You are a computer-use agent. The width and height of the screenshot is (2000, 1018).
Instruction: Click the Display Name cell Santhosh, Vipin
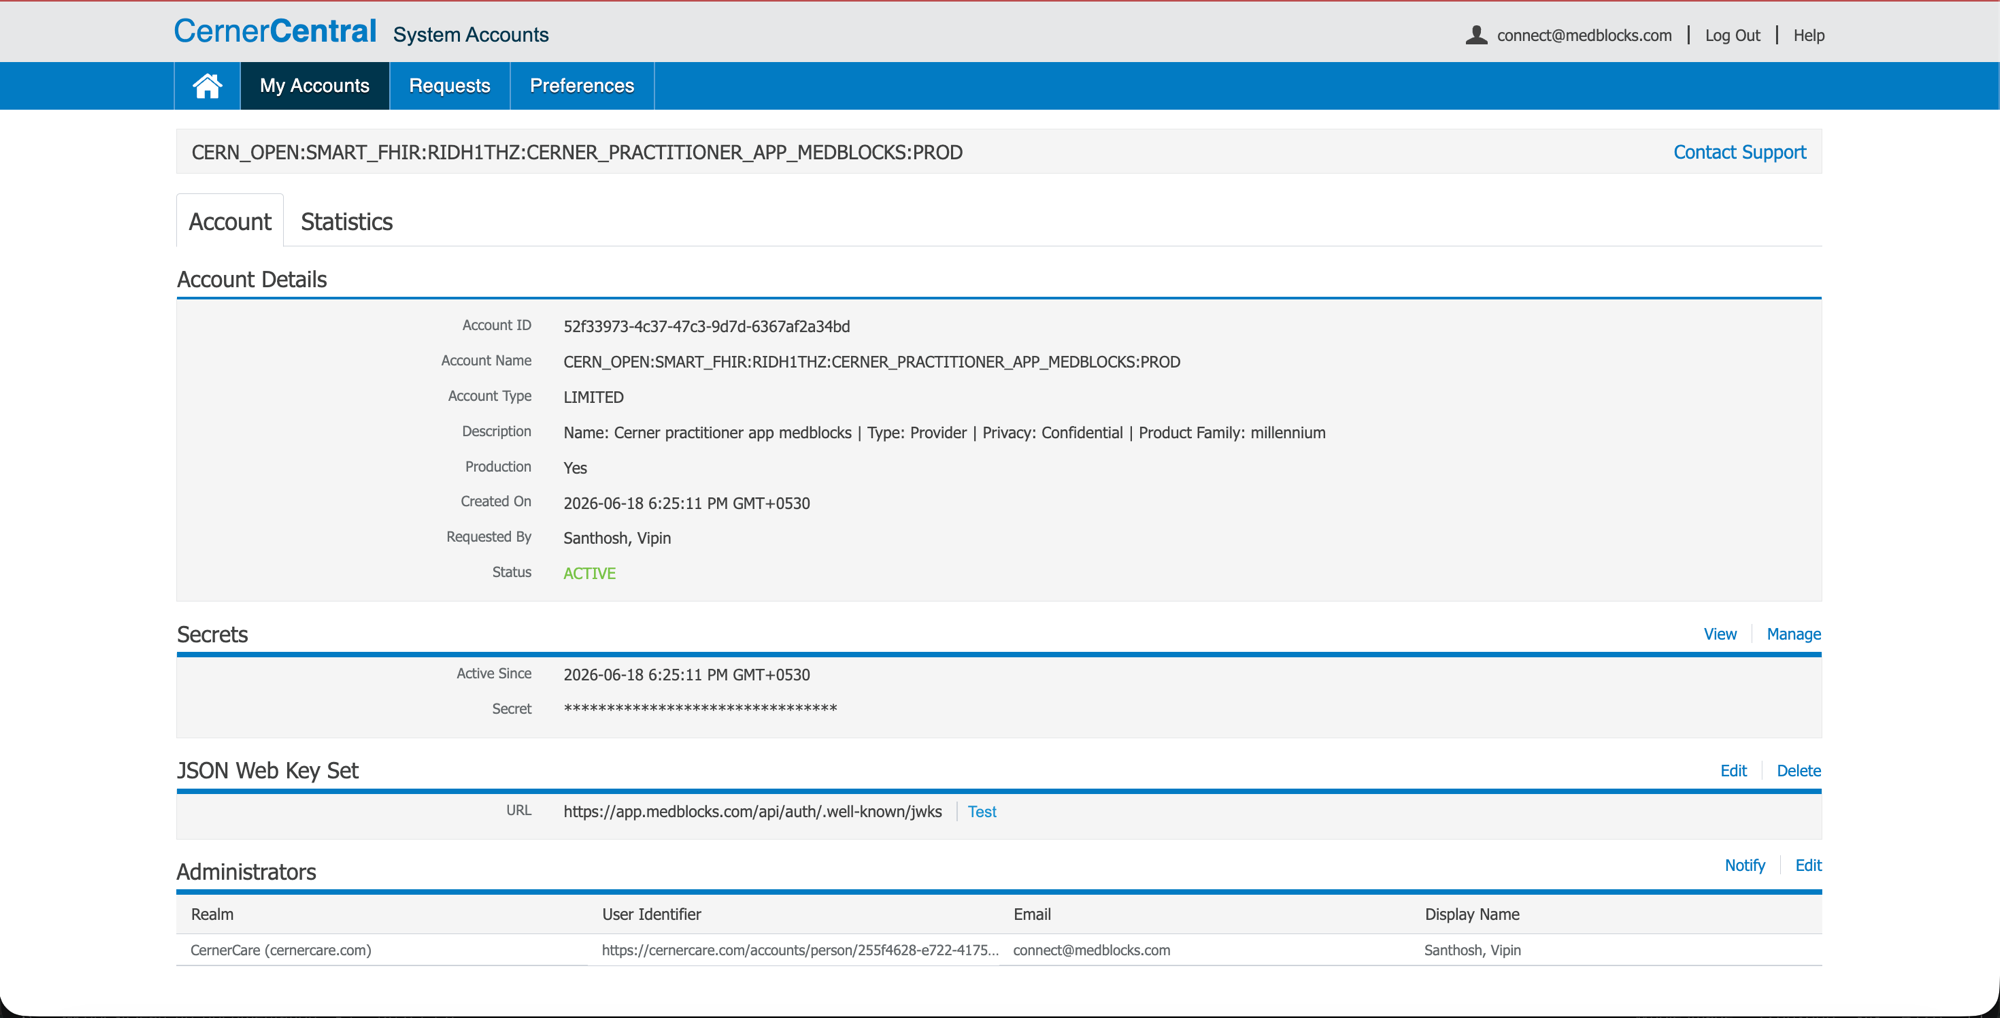click(x=1472, y=950)
